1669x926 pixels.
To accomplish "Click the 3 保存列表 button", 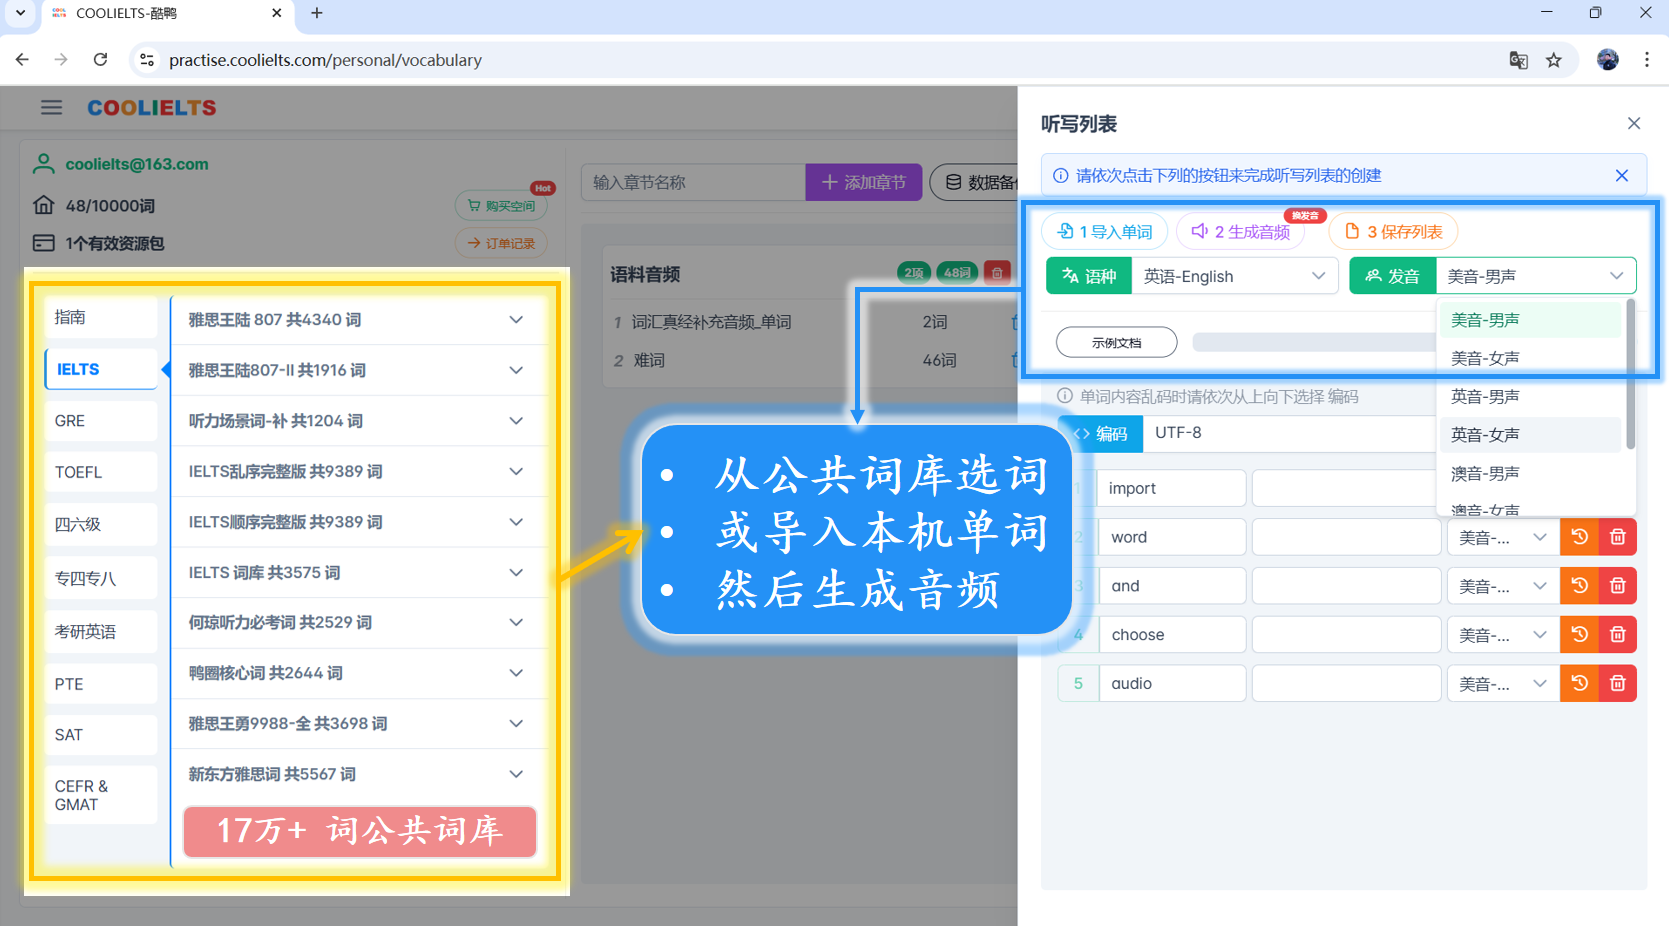I will click(1393, 232).
